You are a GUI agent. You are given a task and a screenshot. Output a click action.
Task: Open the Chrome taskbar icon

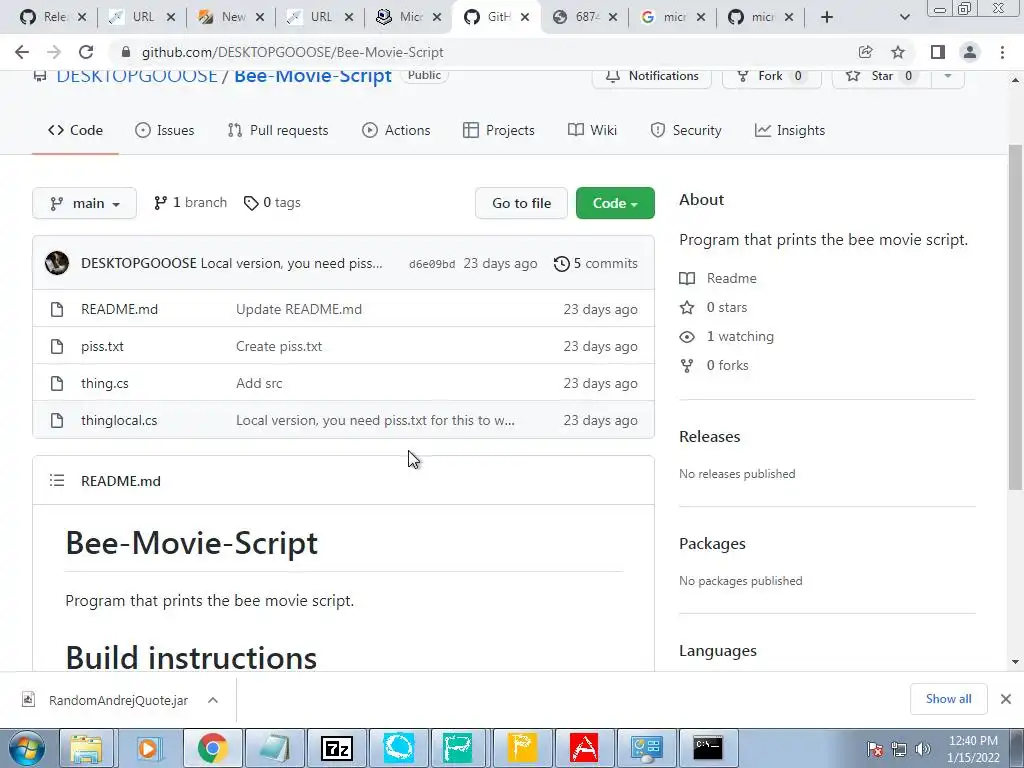point(212,748)
